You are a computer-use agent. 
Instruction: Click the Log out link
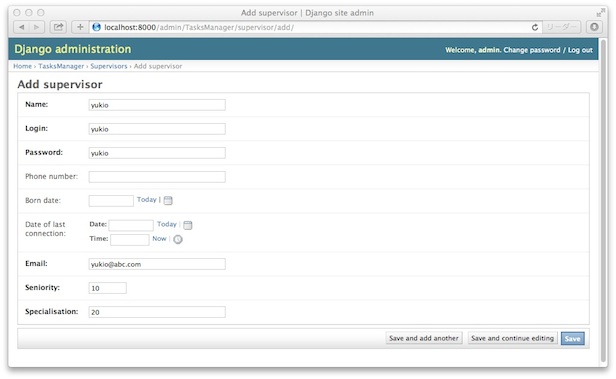click(580, 50)
